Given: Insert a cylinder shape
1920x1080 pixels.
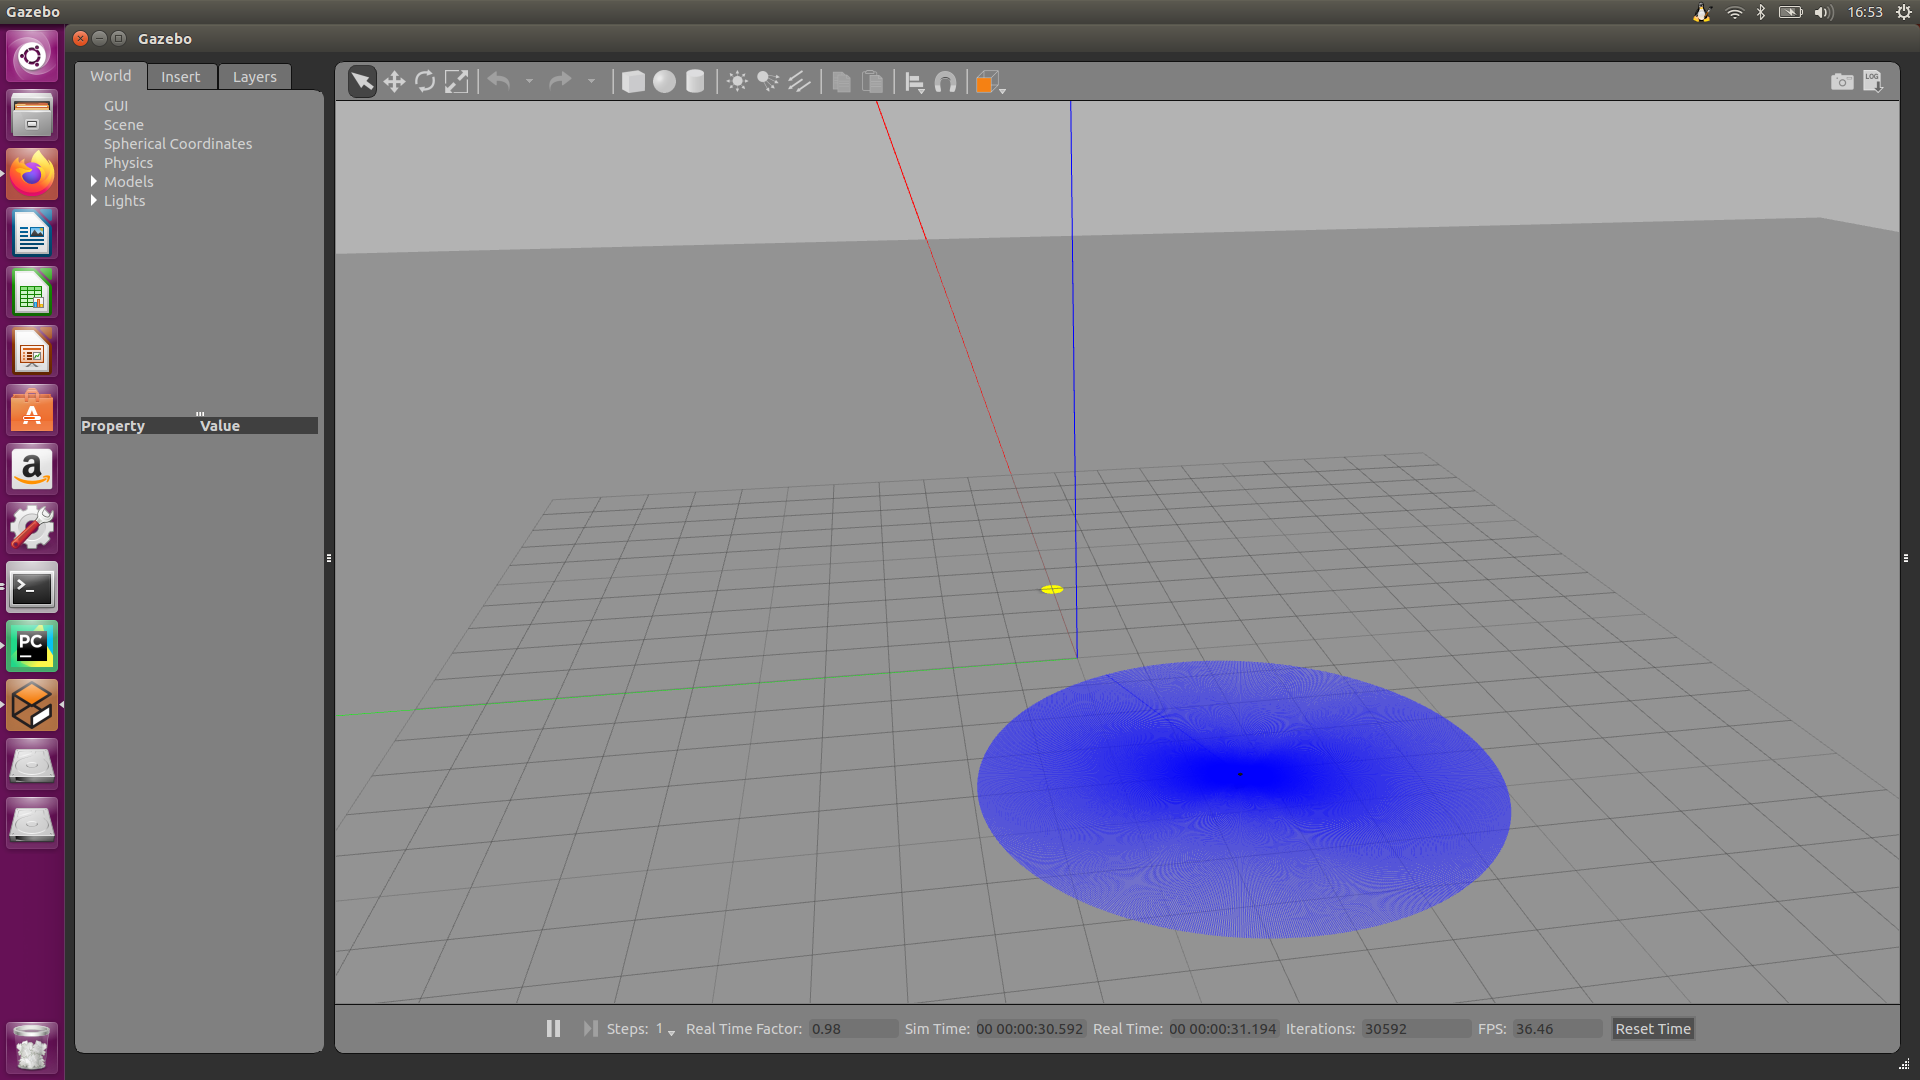Looking at the screenshot, I should [695, 82].
